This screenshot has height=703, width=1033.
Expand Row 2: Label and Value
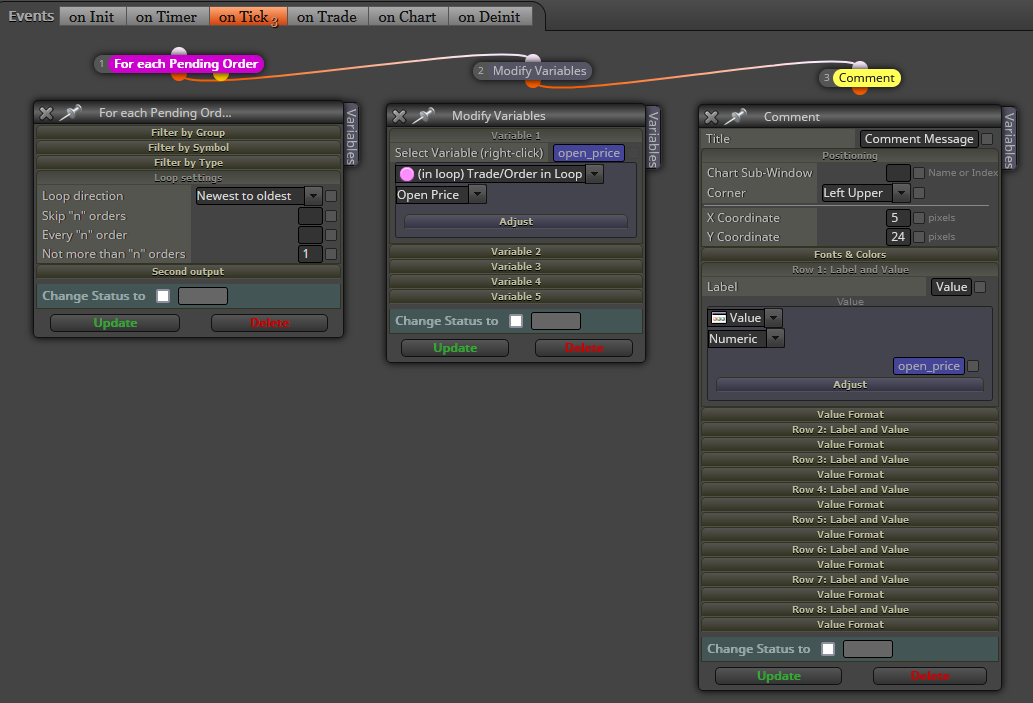850,430
